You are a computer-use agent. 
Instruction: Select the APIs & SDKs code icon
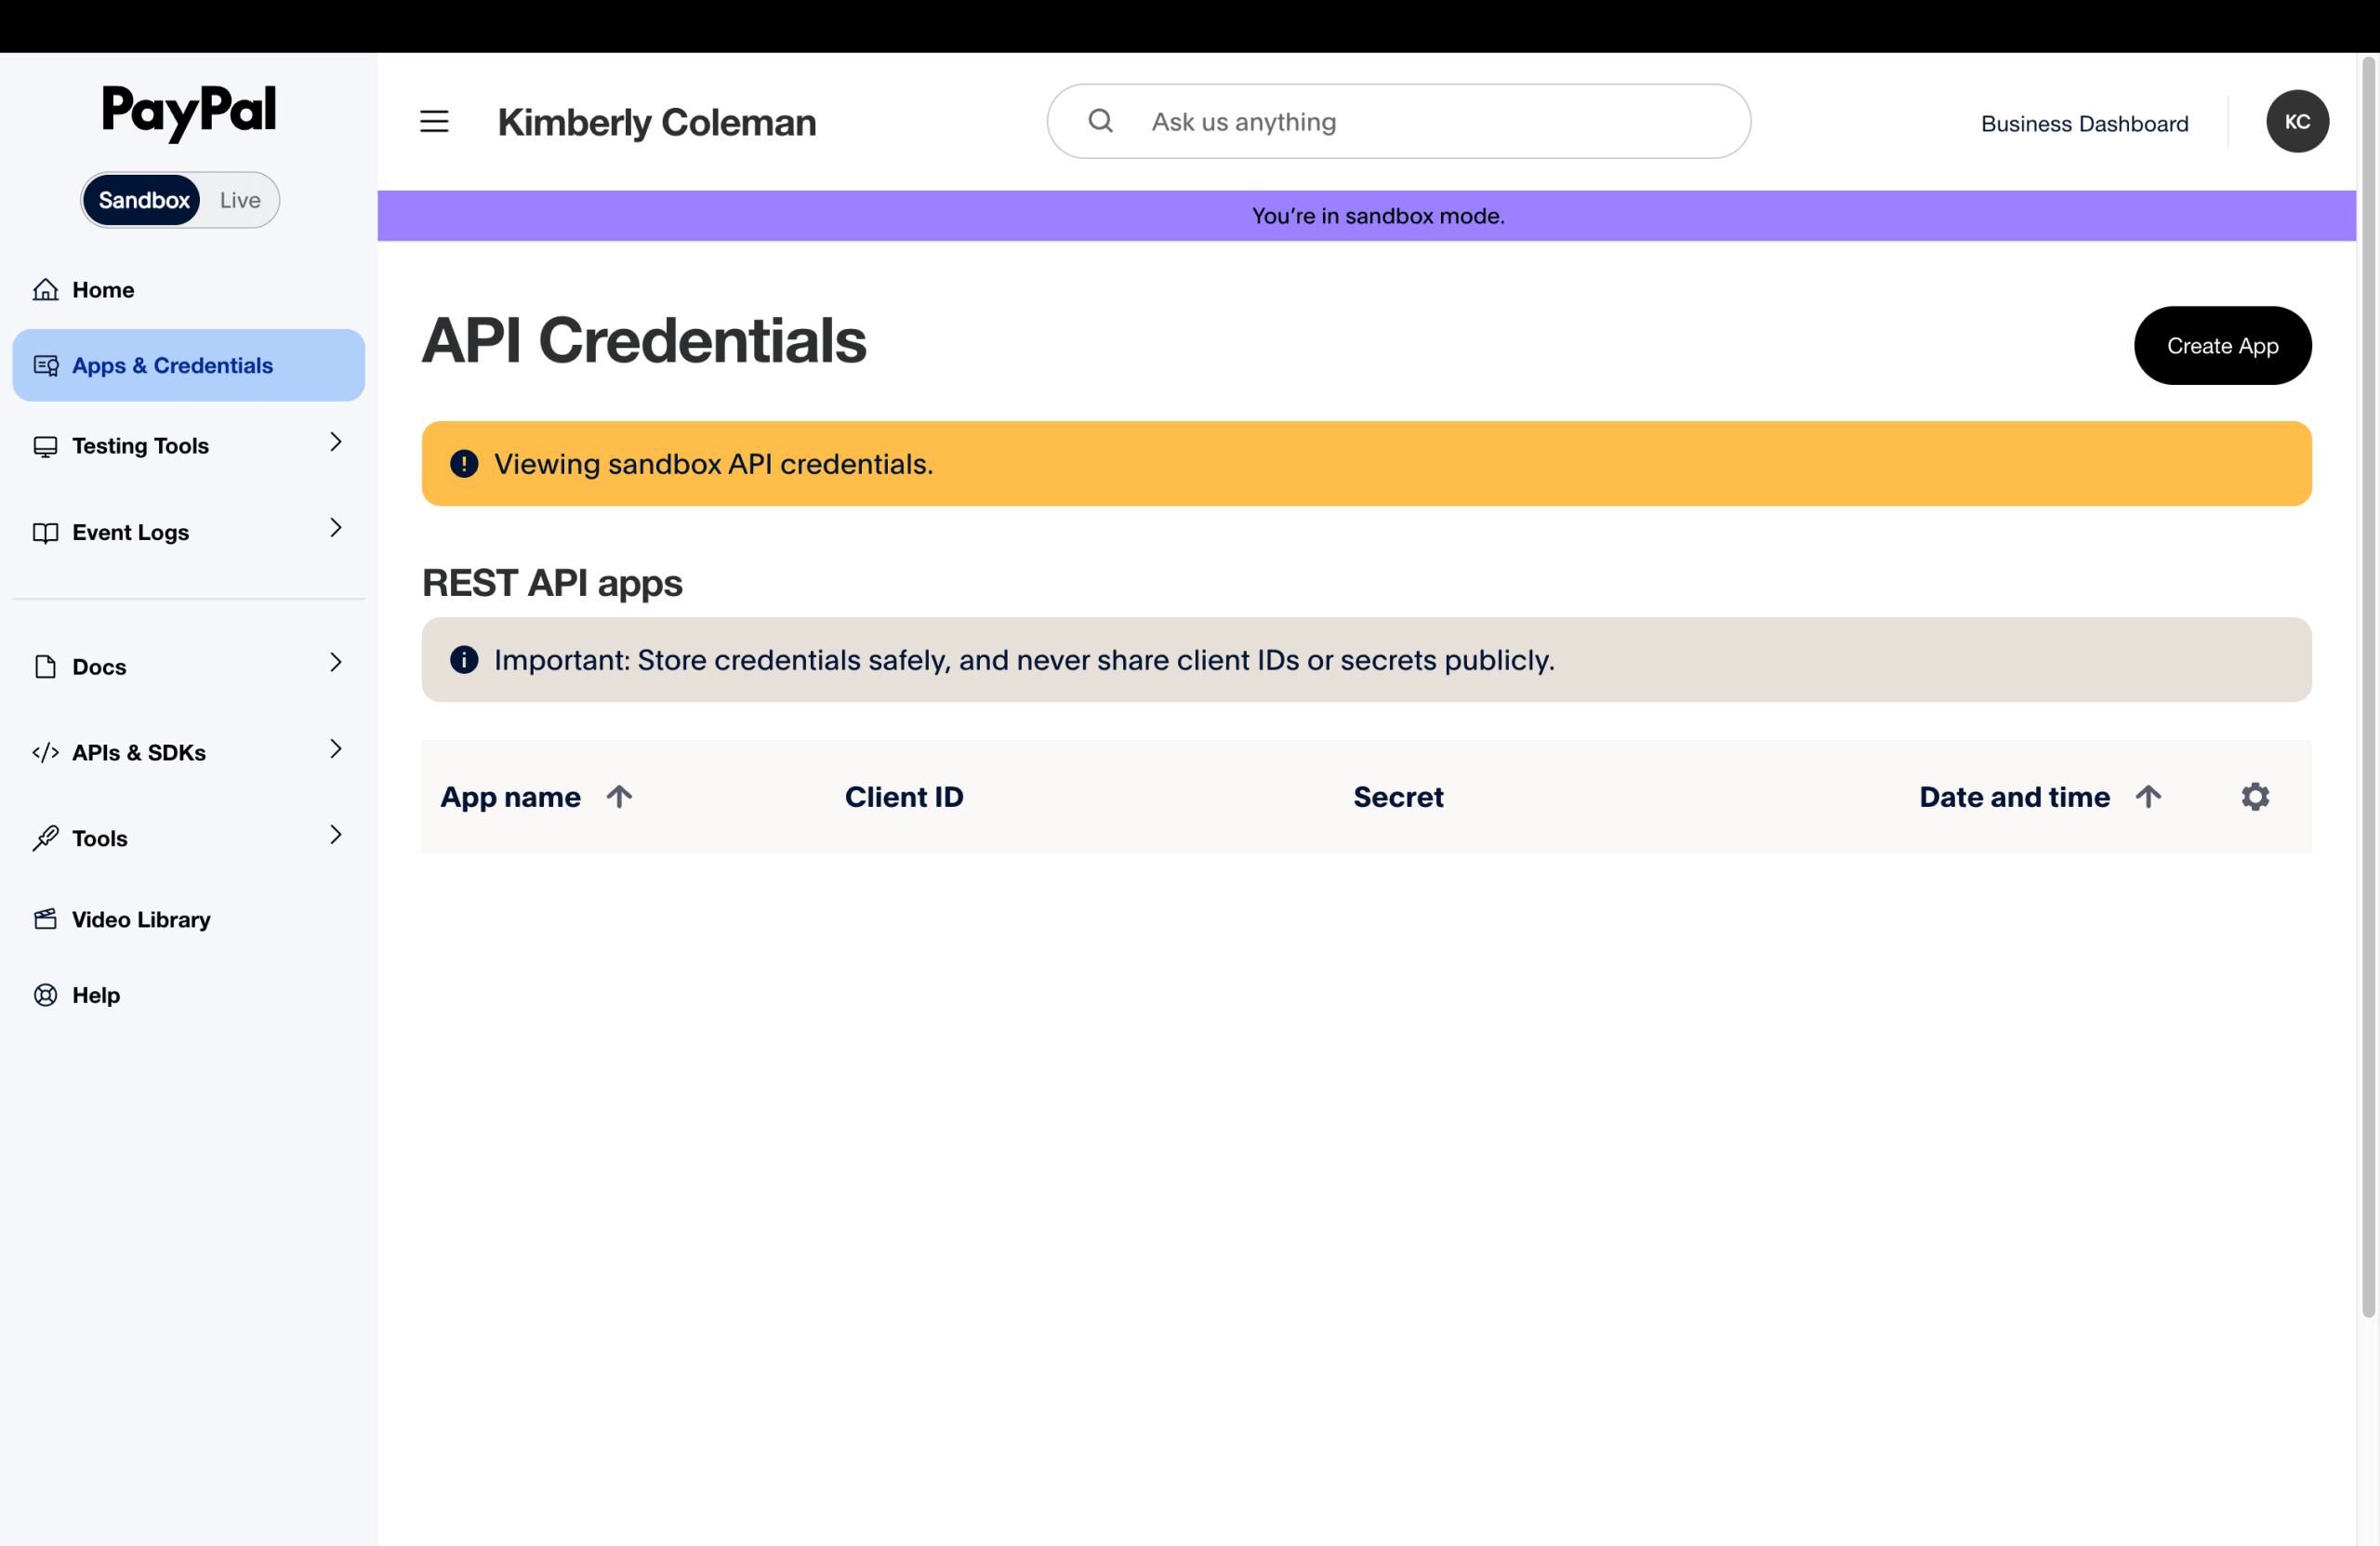click(x=45, y=752)
